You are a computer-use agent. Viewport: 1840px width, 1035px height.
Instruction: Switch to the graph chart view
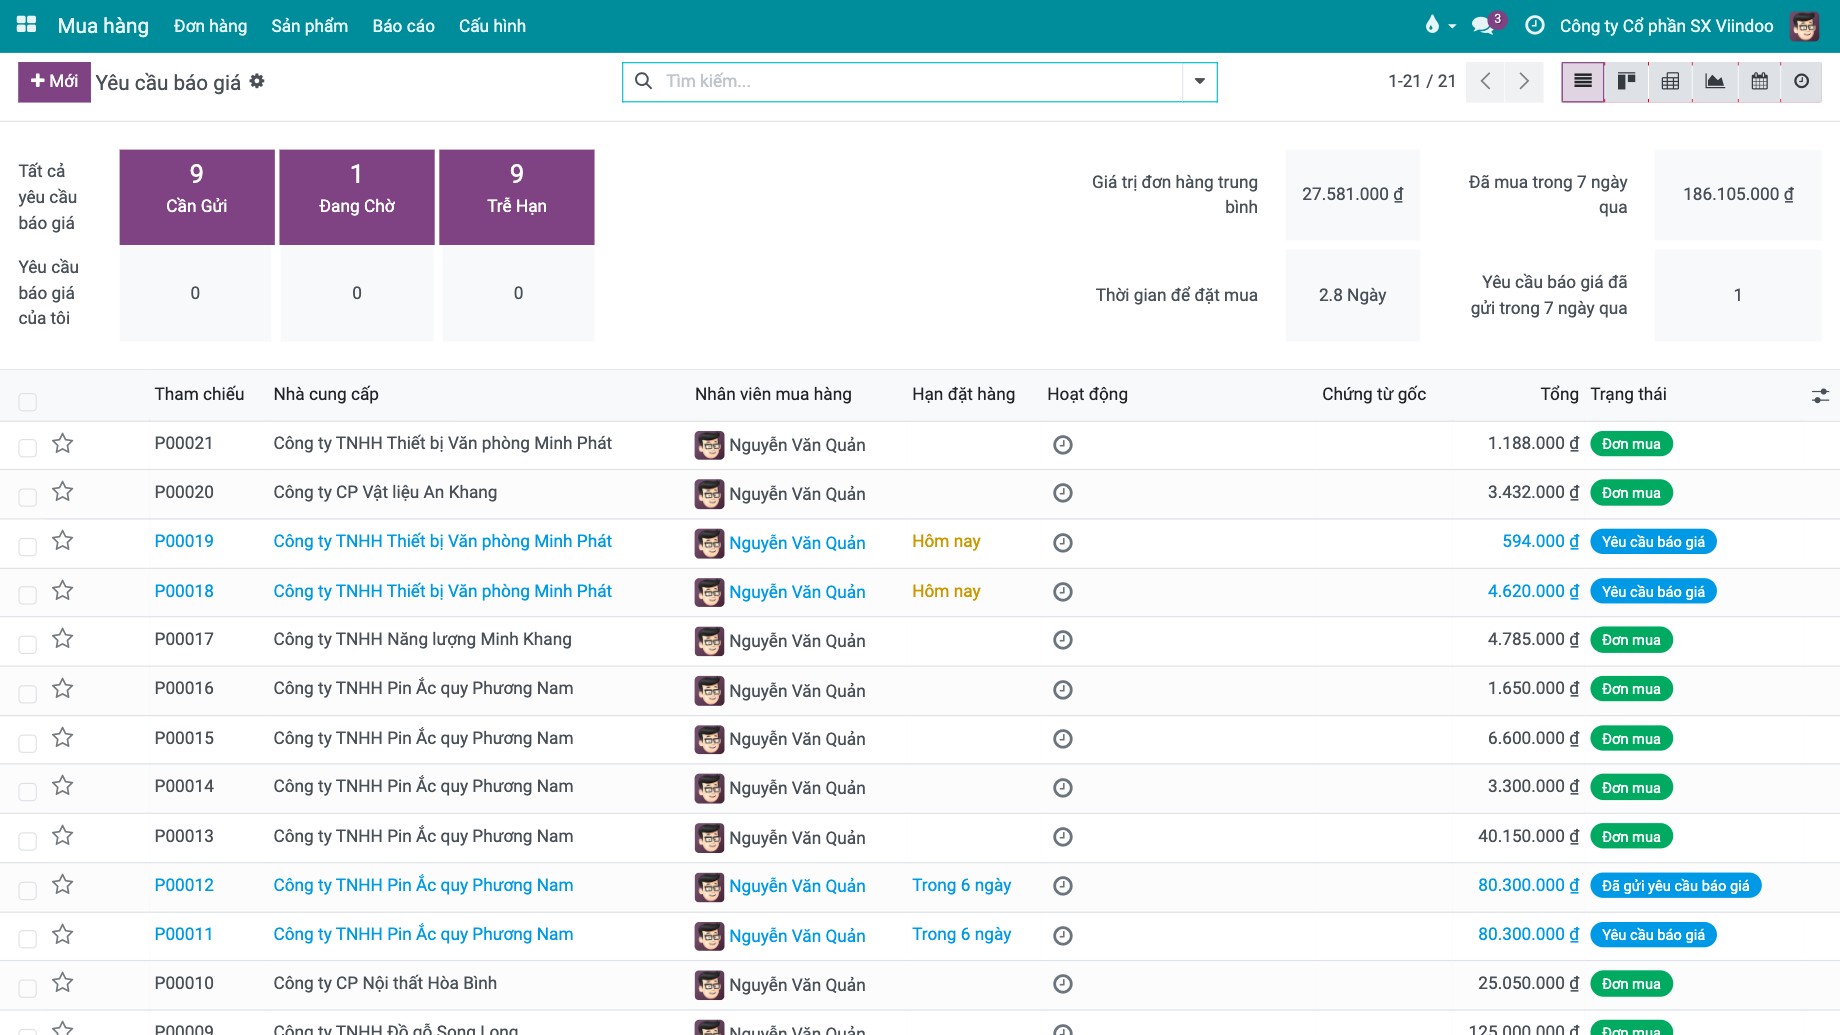point(1715,82)
